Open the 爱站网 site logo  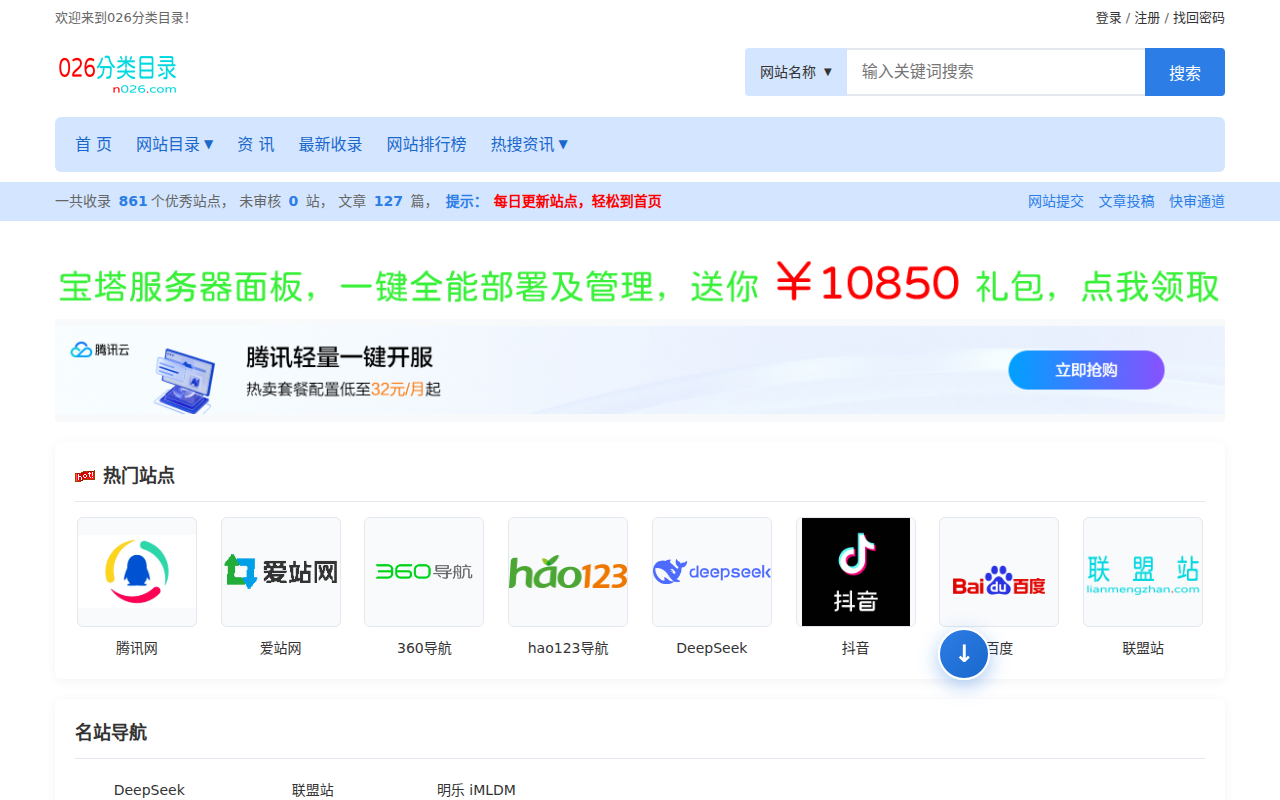coord(281,572)
